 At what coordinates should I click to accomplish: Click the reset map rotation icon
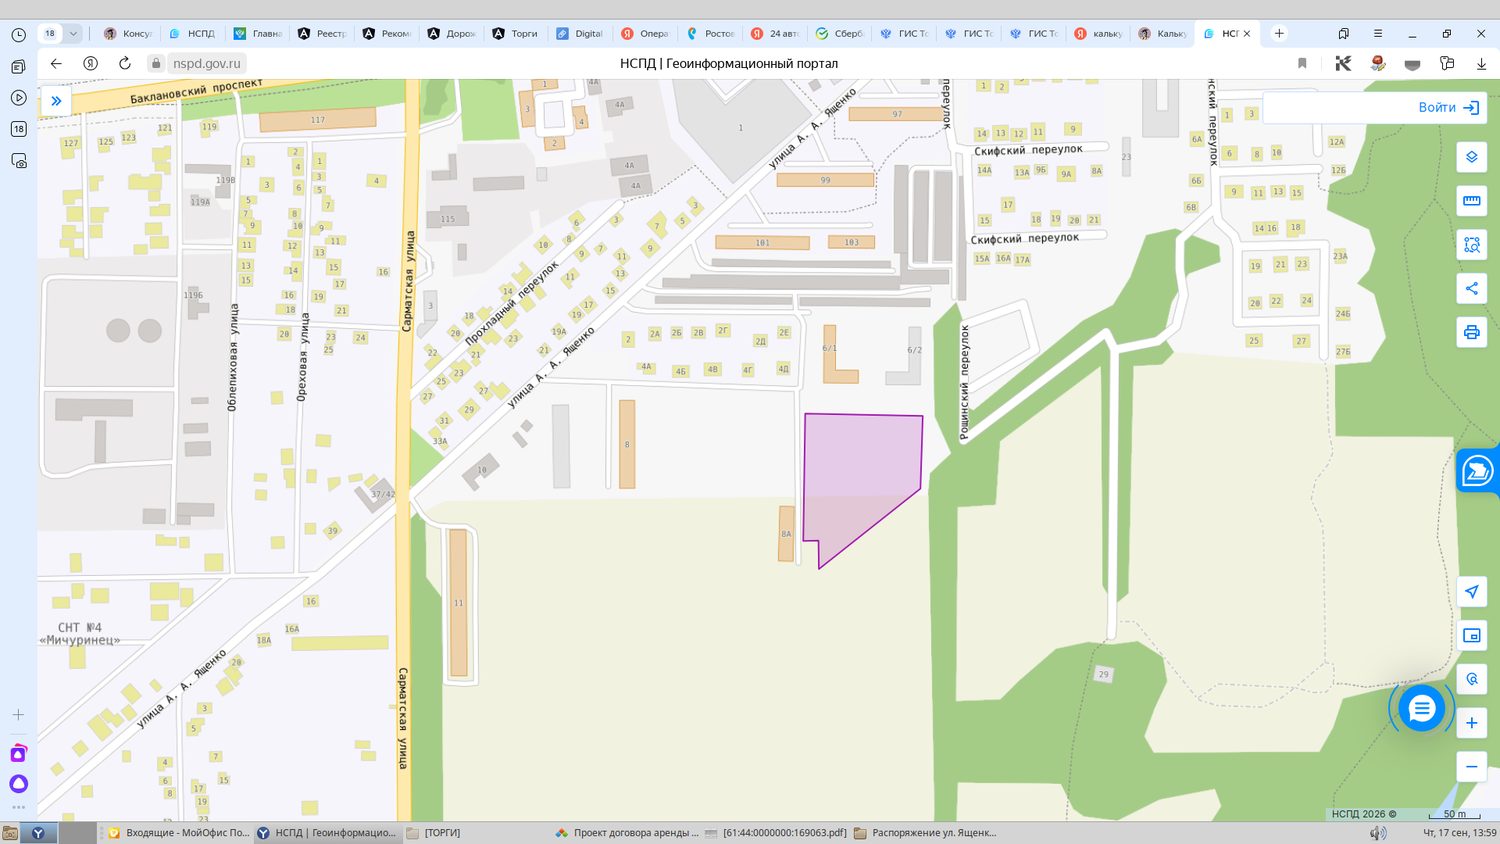pyautogui.click(x=1471, y=680)
